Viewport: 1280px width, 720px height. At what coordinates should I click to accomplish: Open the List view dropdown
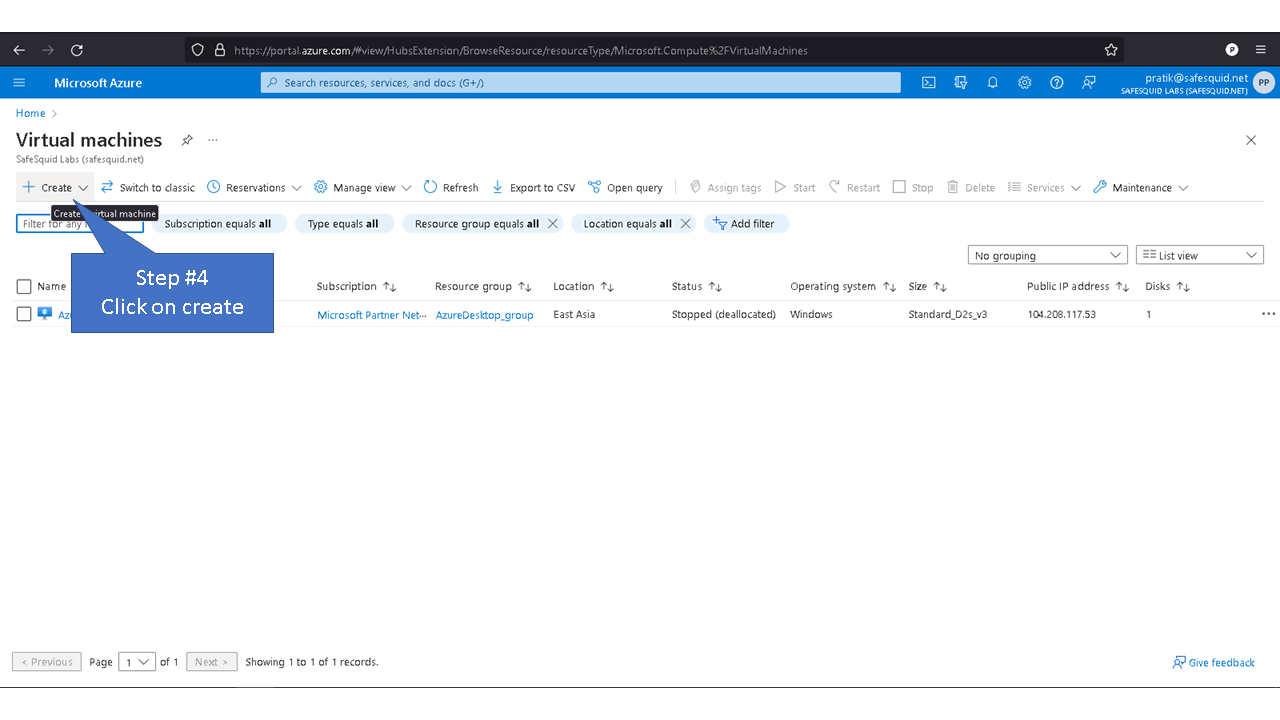coord(1199,256)
